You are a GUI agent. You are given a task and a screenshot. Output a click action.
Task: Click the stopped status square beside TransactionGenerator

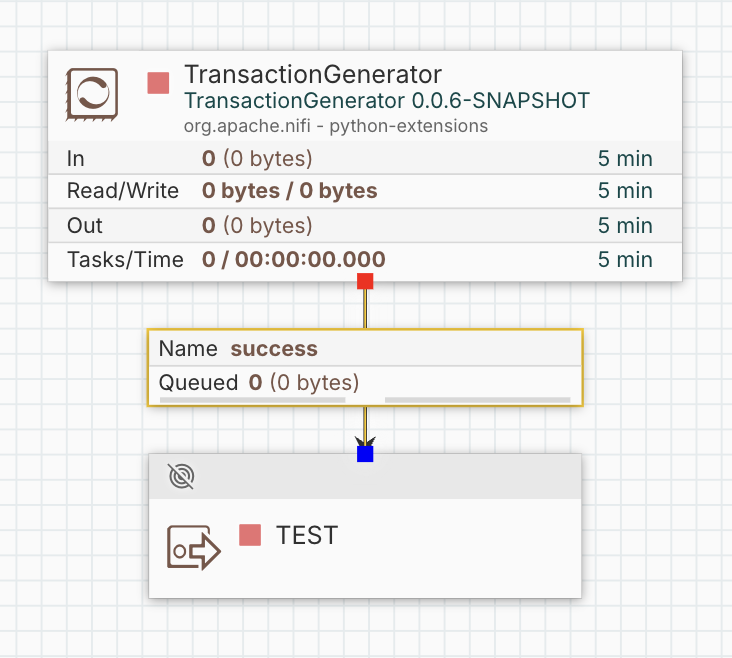[x=158, y=83]
